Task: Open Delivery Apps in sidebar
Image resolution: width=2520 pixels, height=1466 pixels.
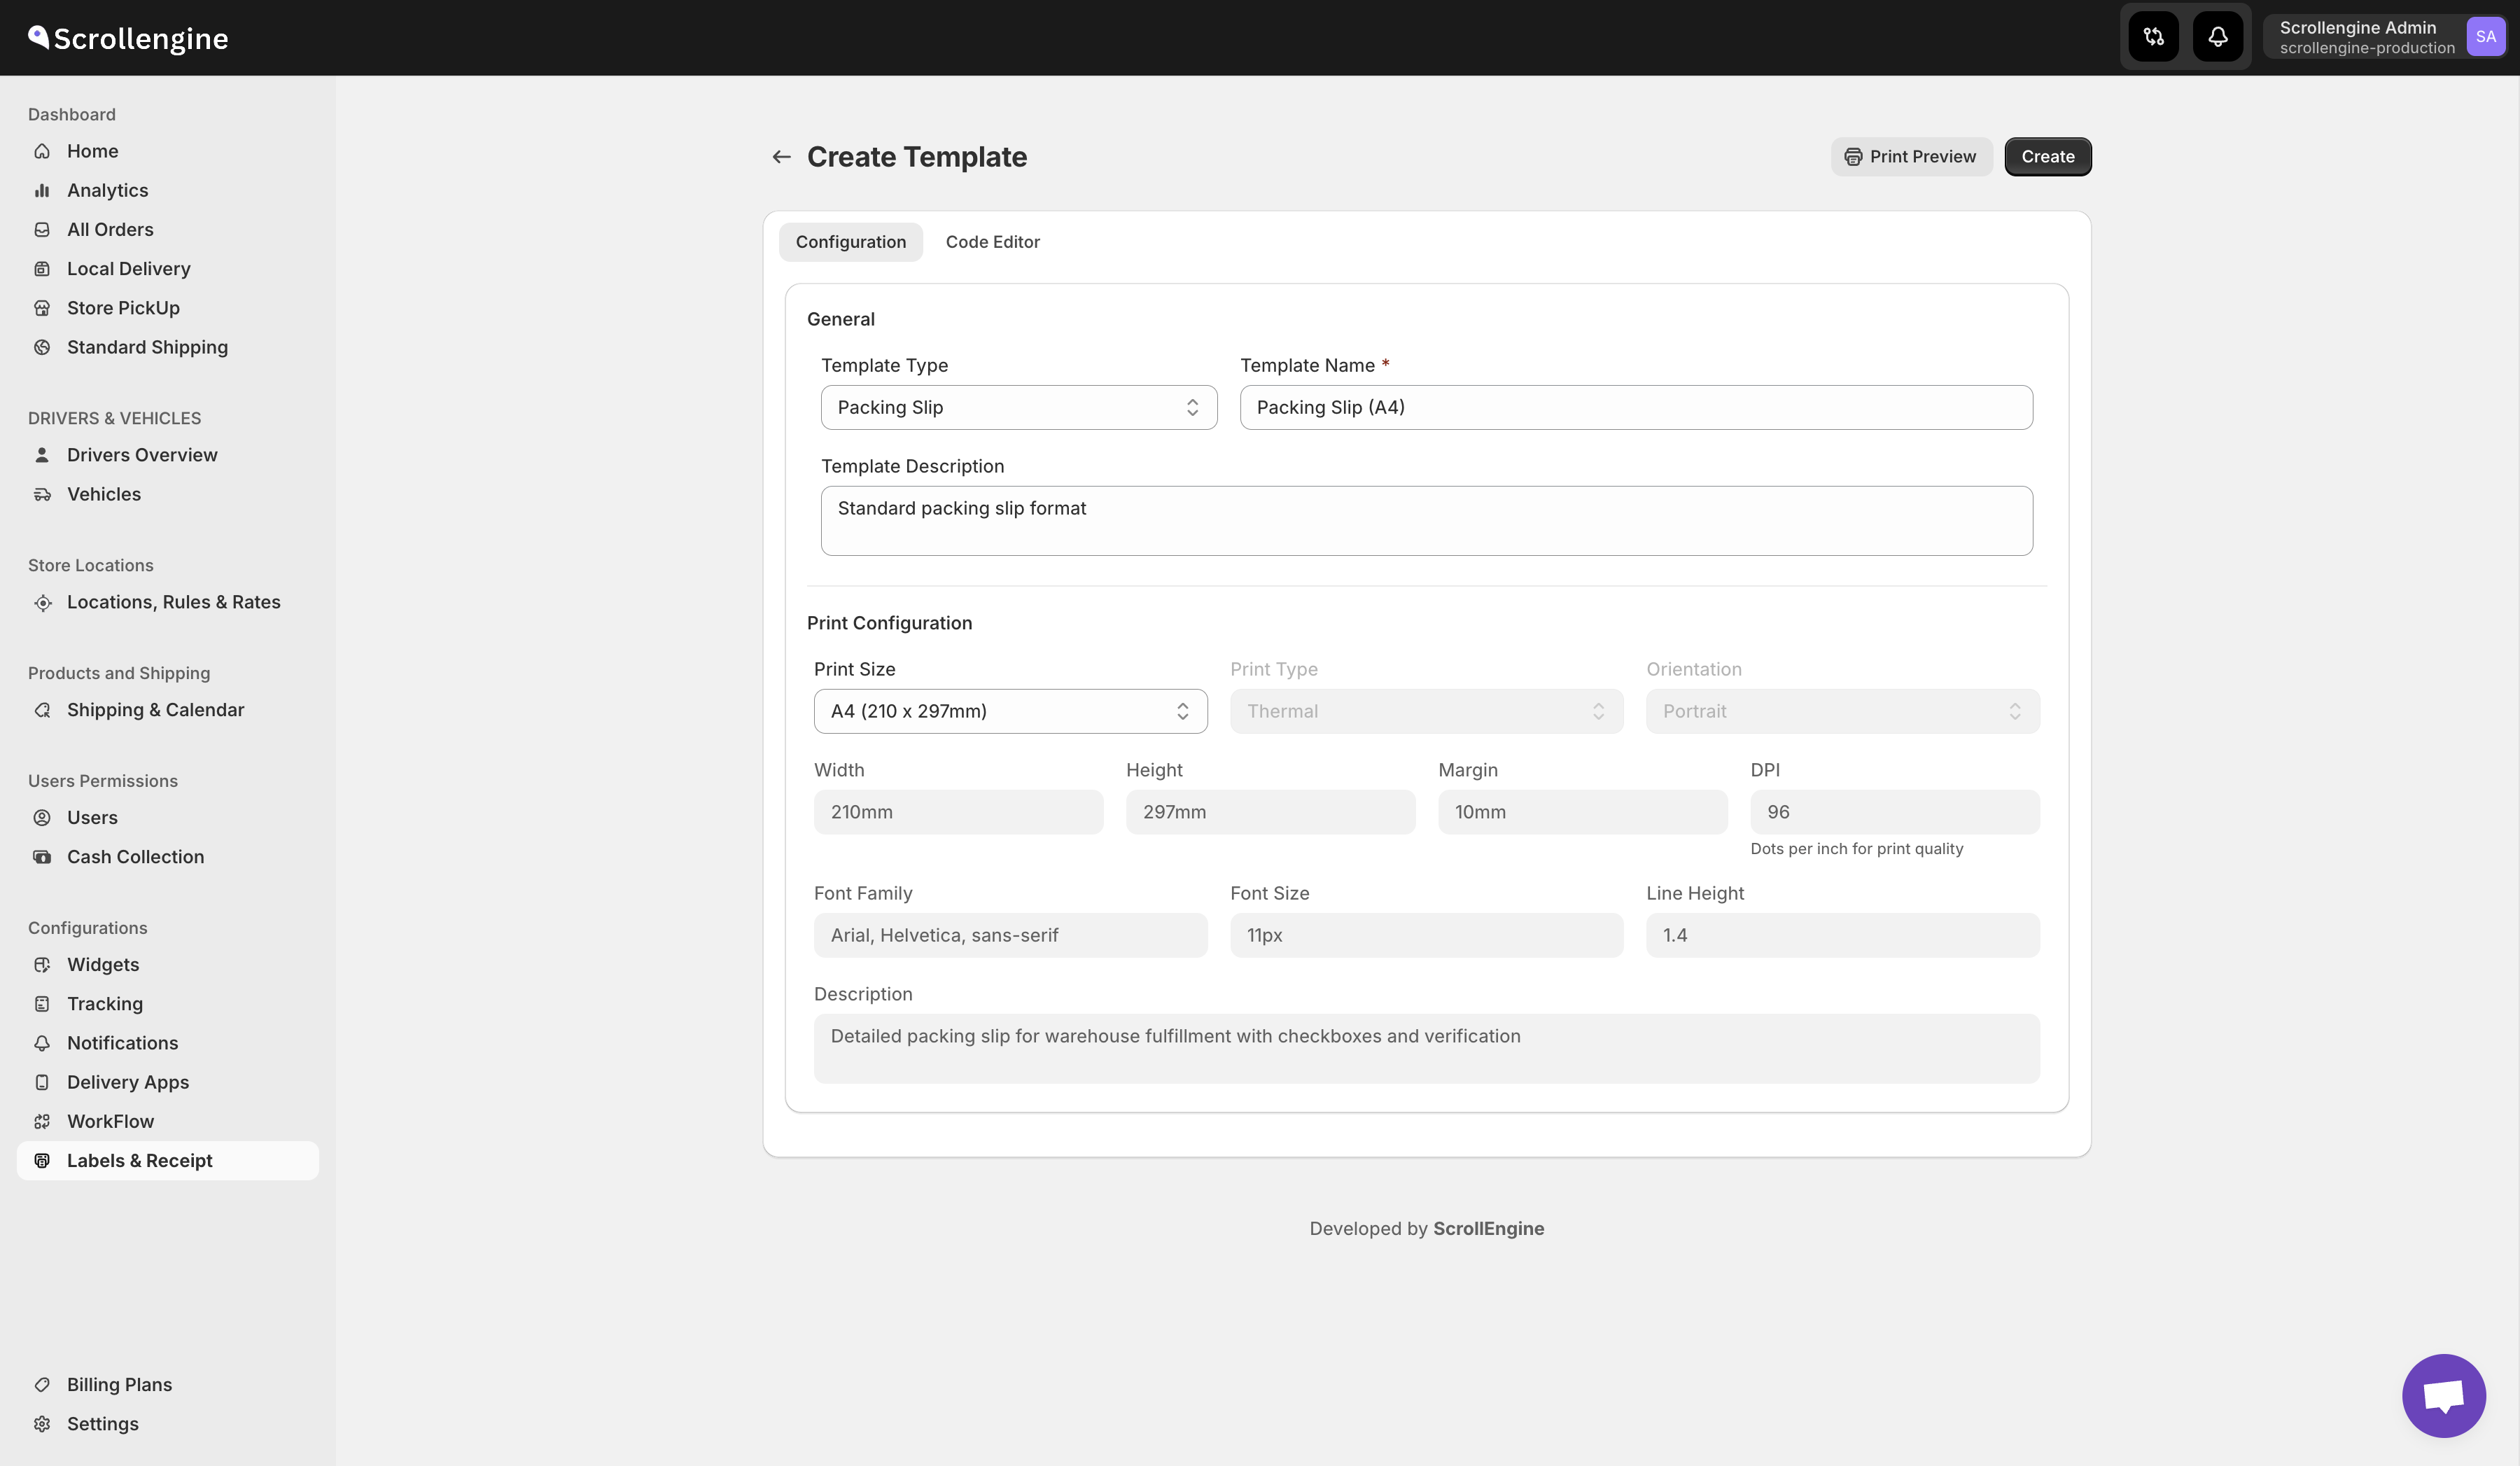Action: (128, 1082)
